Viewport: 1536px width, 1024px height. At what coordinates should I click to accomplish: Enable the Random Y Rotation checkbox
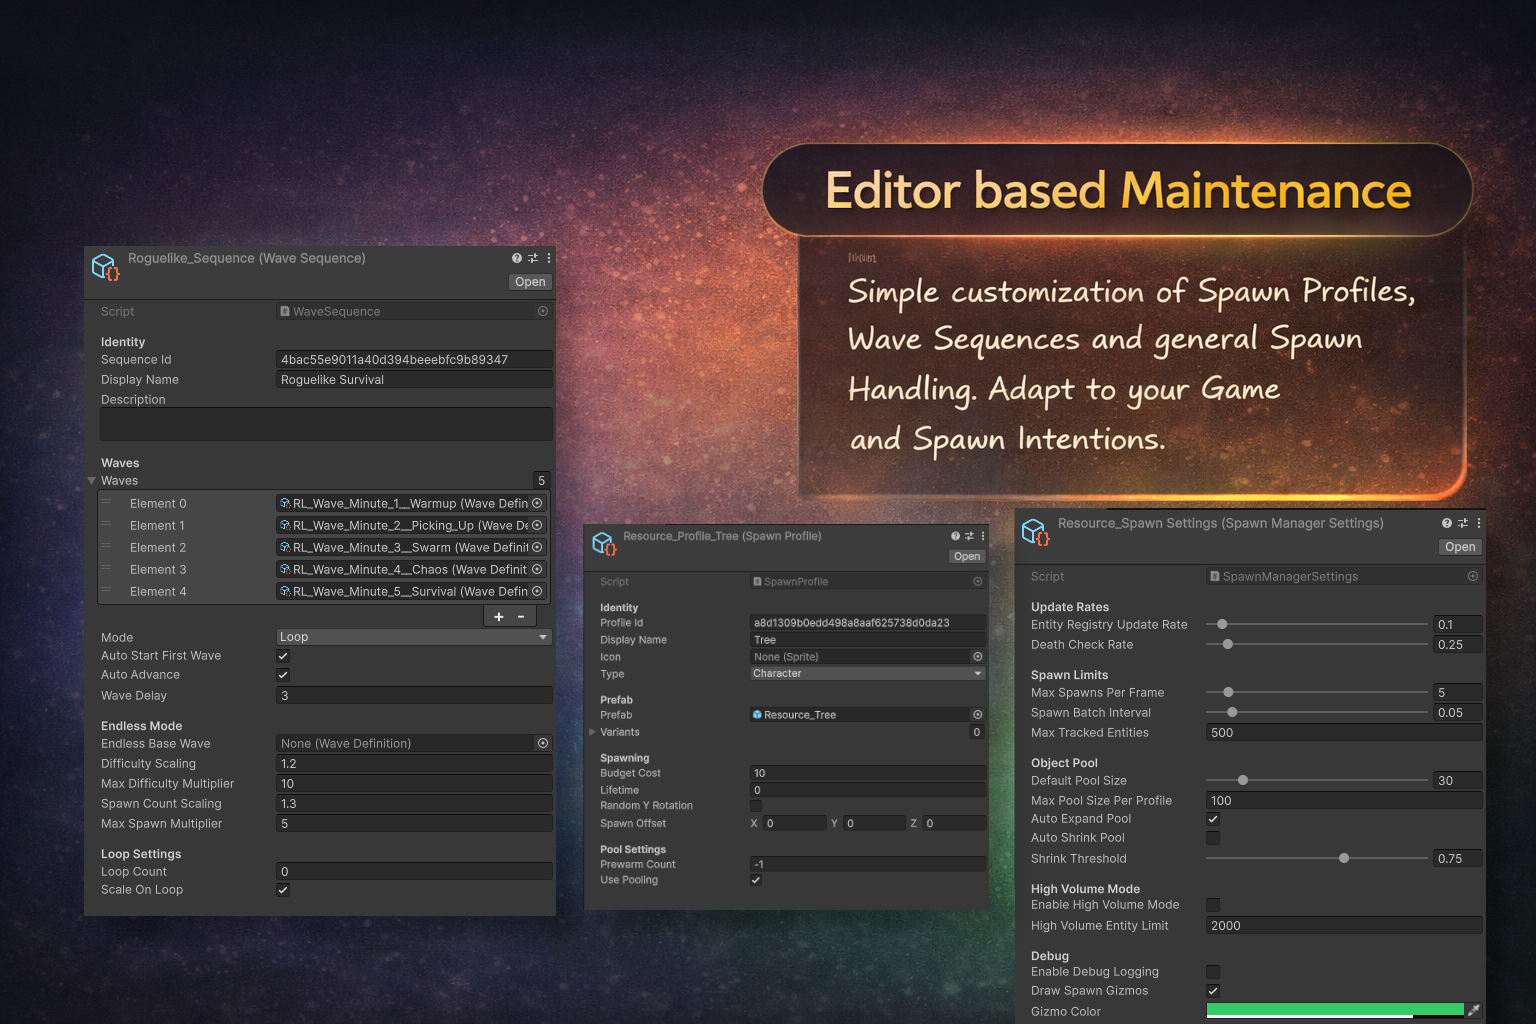pos(756,806)
